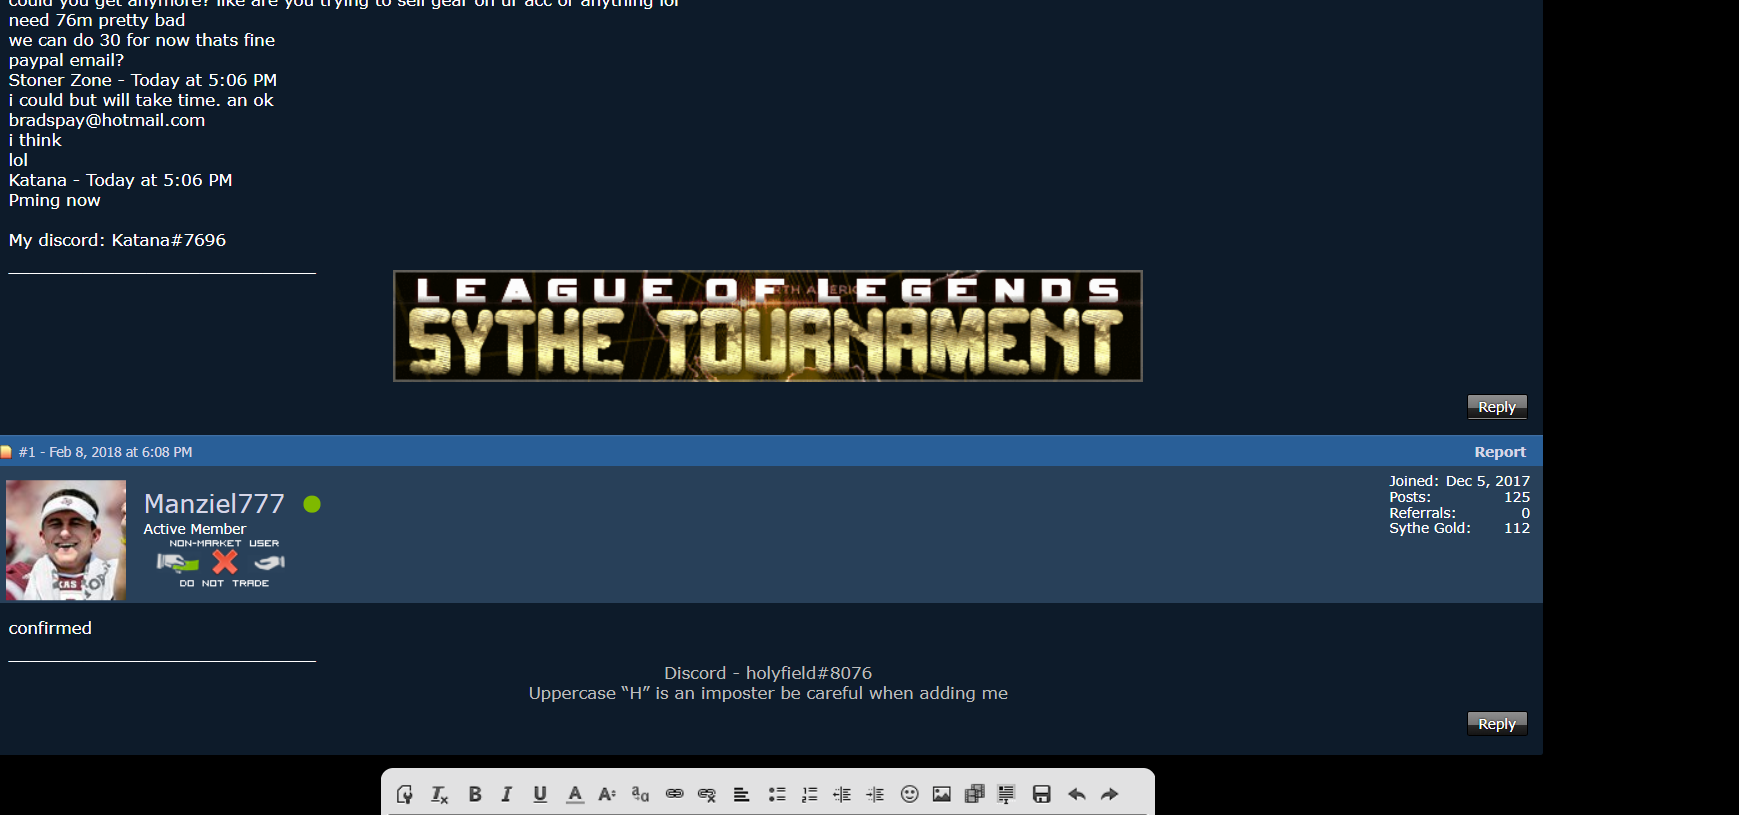1739x815 pixels.
Task: Open the League of Legends Sythe Tournament banner
Action: coord(768,326)
